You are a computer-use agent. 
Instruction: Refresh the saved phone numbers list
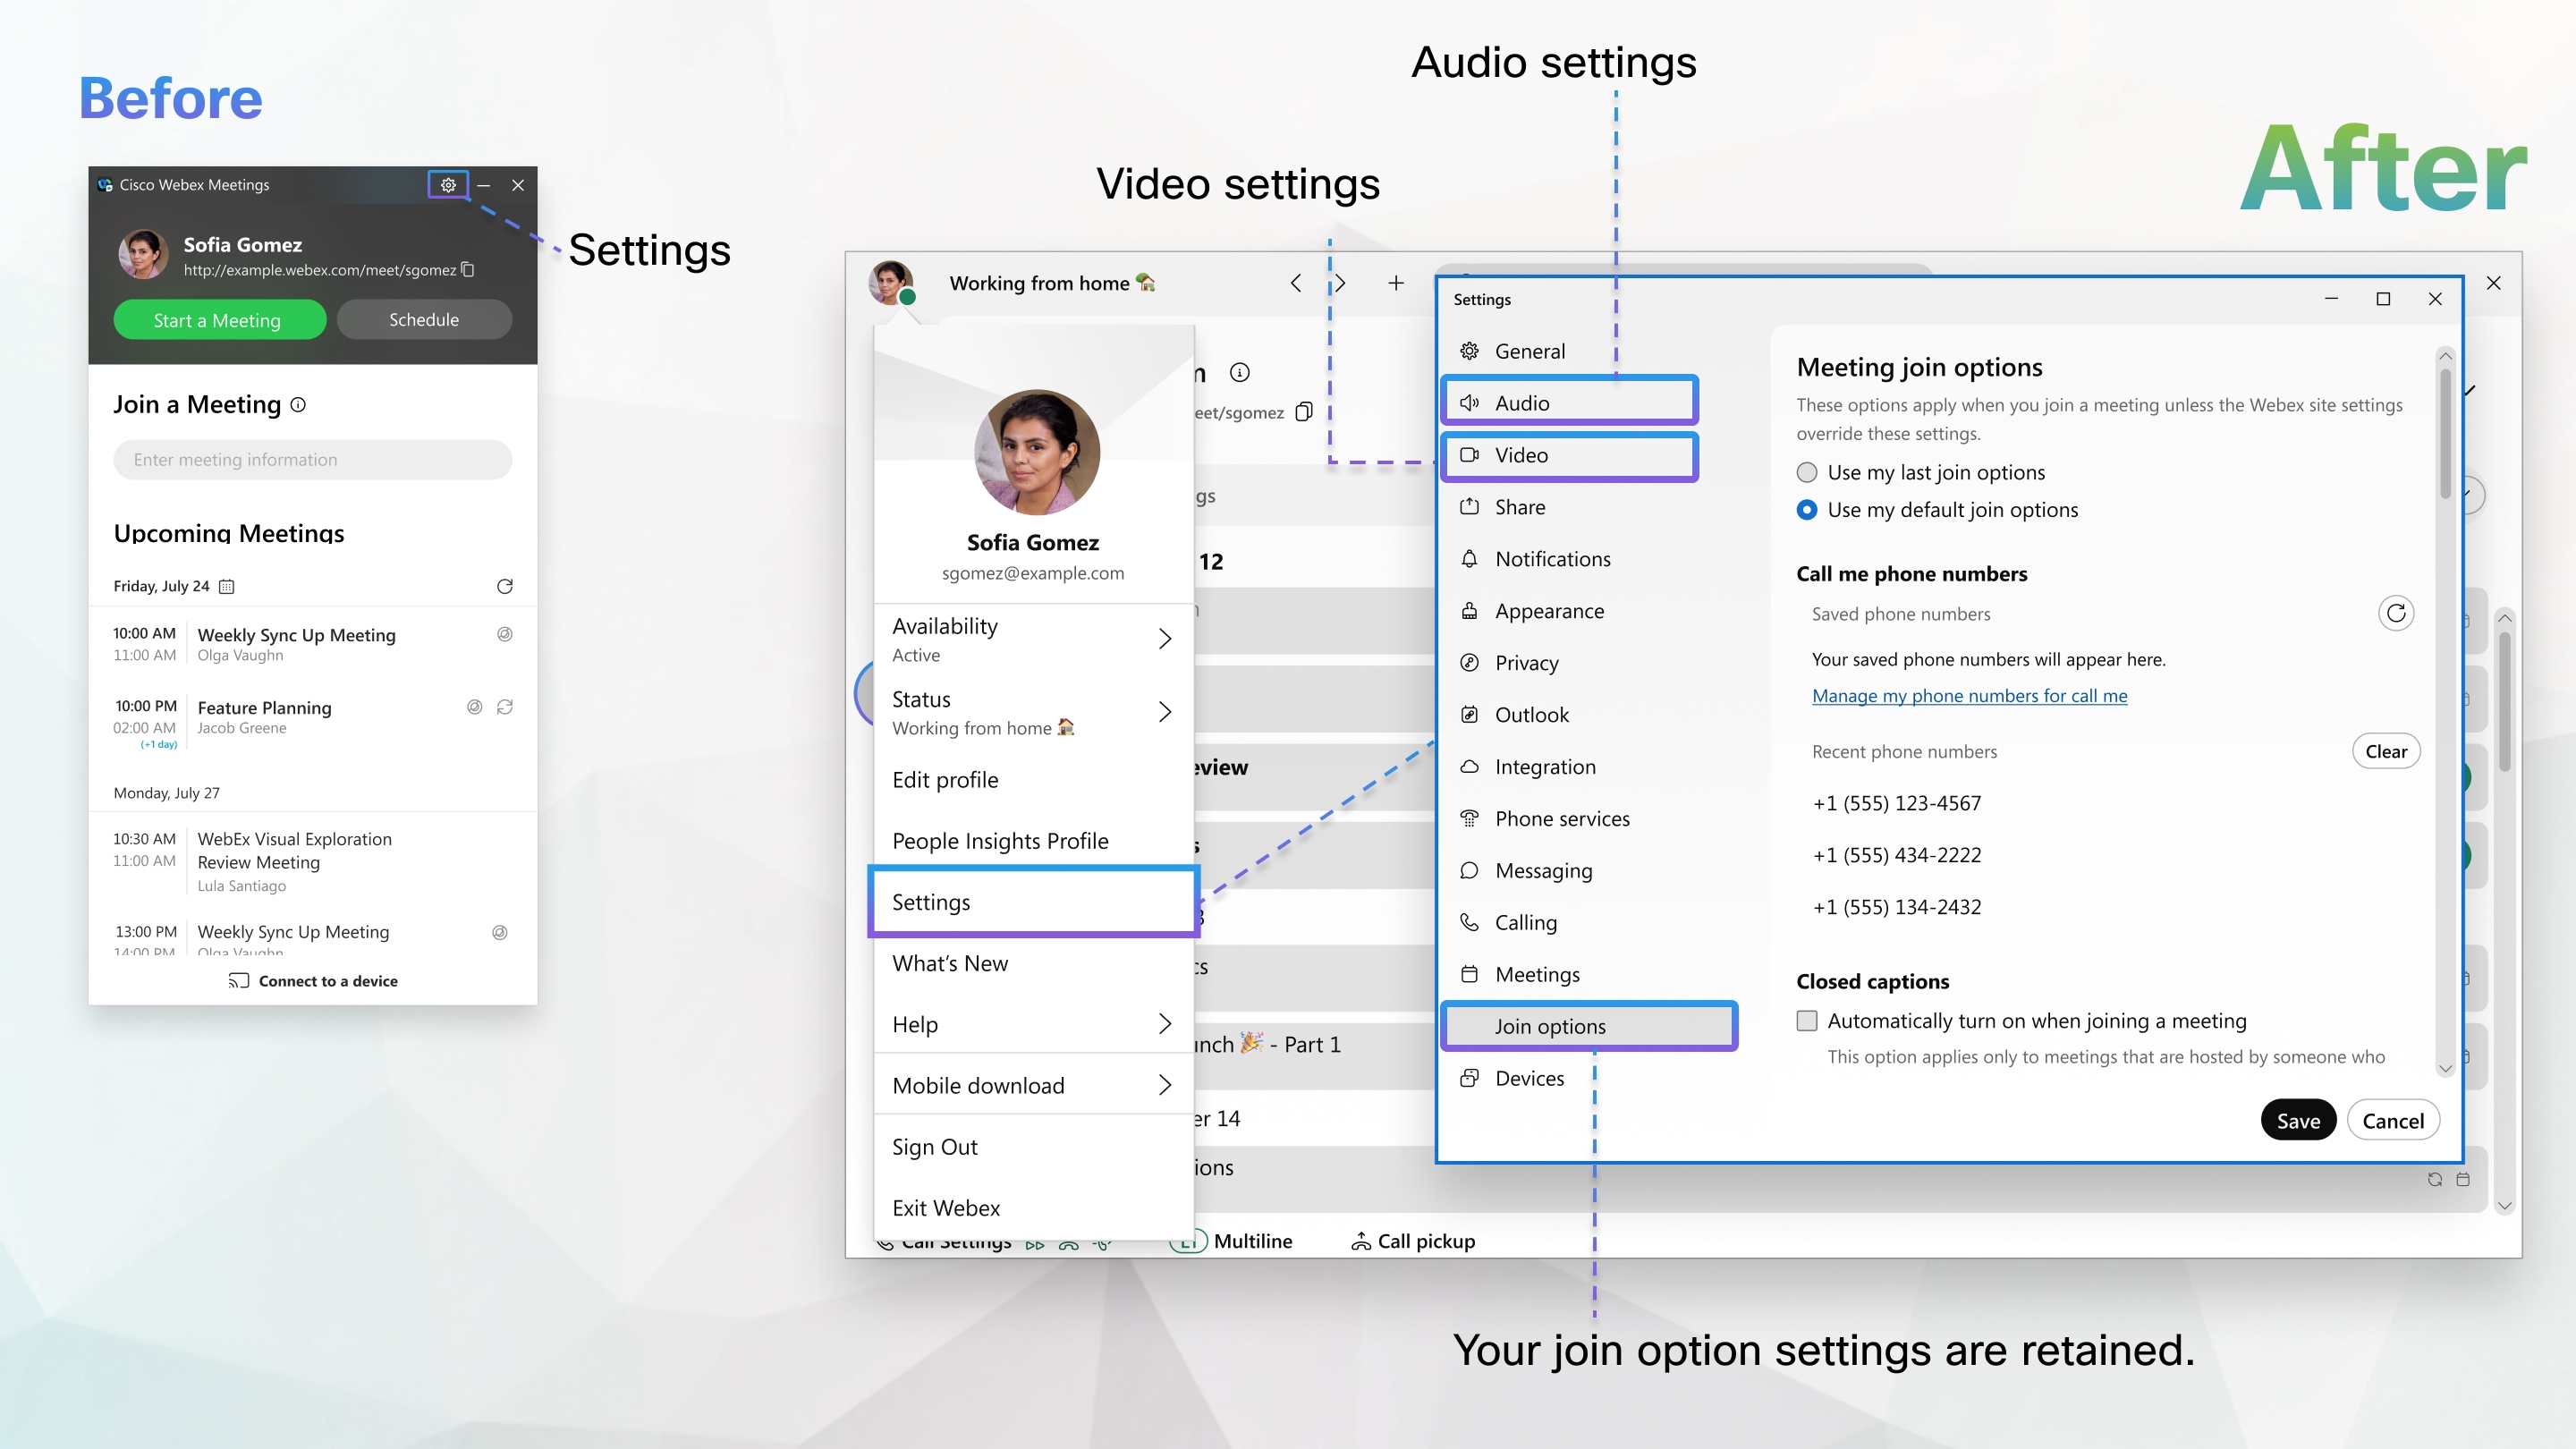pos(2396,612)
